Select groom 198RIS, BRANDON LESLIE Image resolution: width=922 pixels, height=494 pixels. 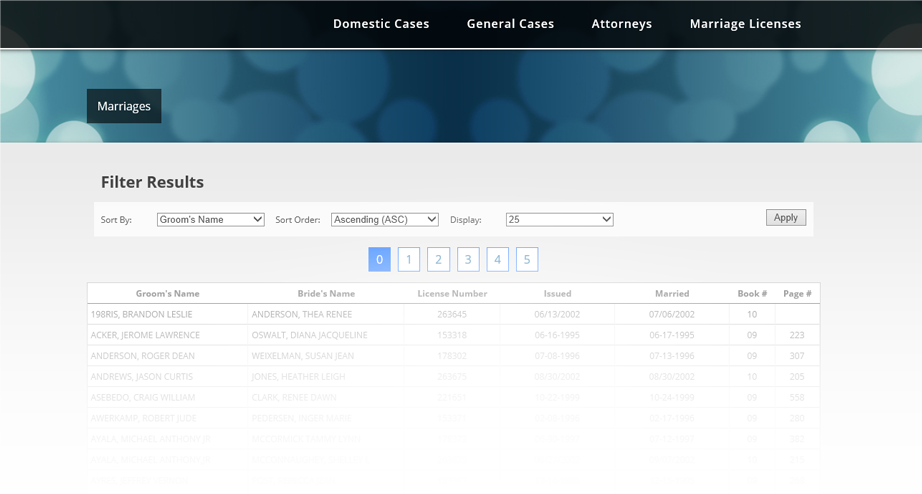[x=142, y=315]
